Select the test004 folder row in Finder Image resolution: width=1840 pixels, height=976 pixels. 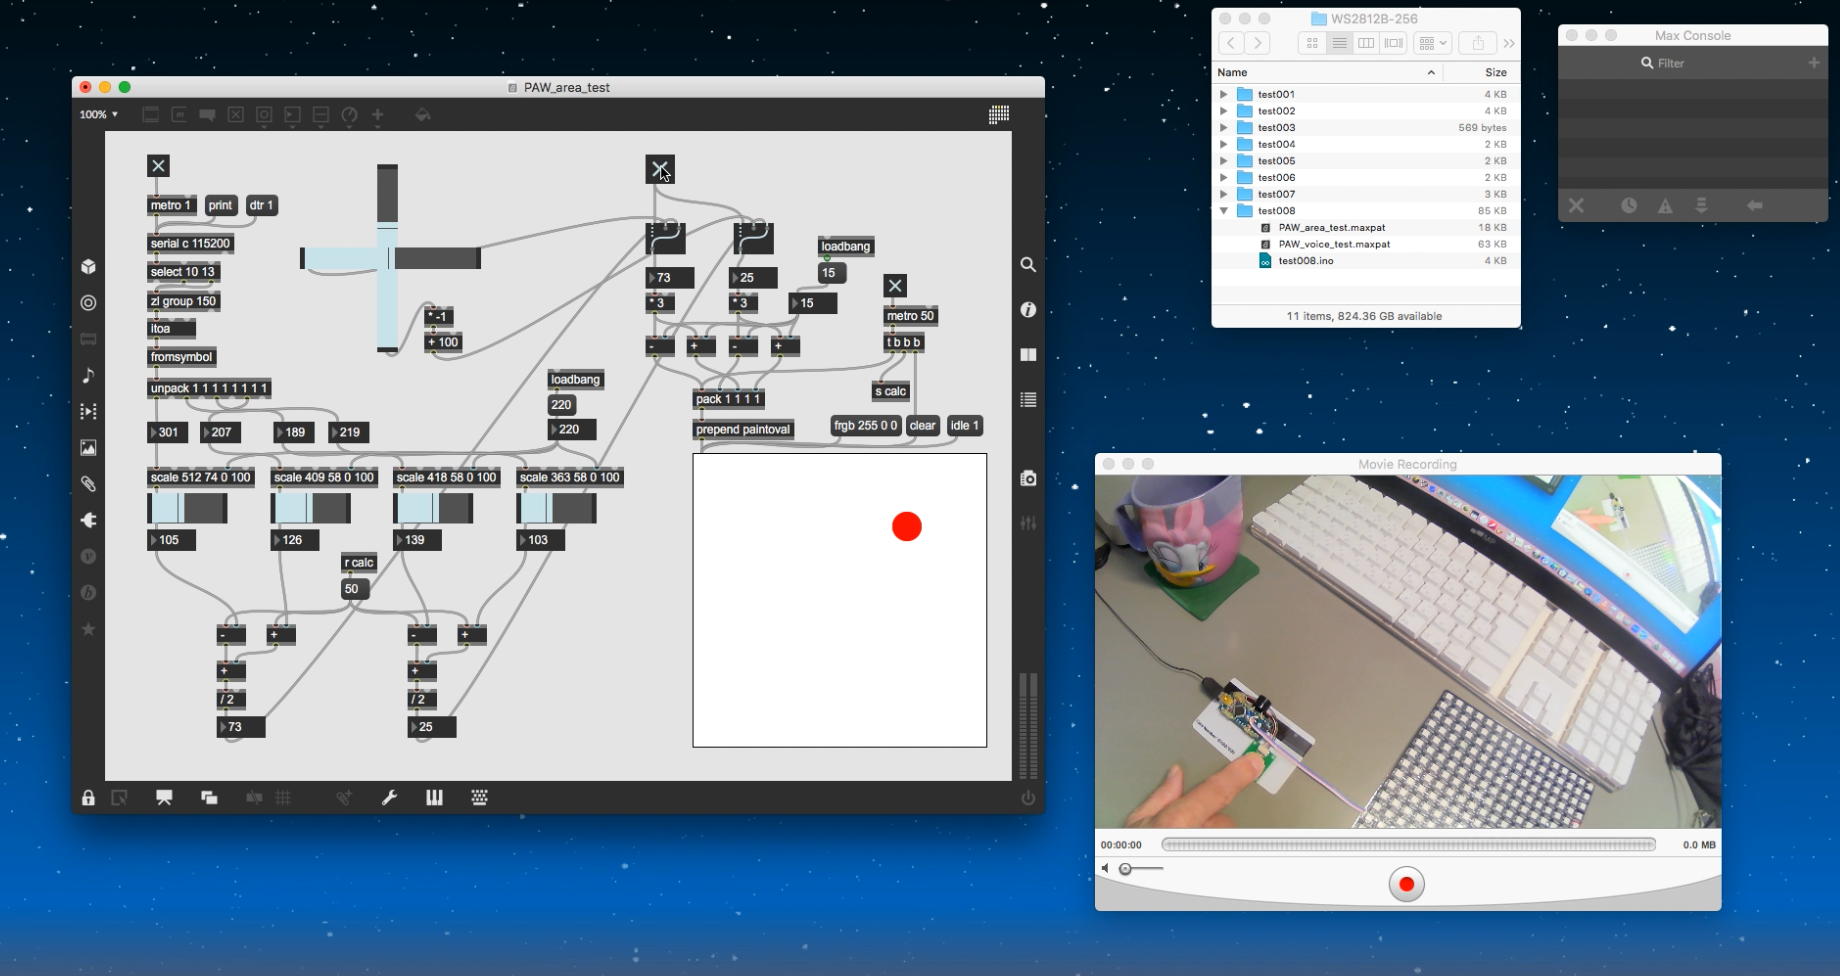point(1366,144)
